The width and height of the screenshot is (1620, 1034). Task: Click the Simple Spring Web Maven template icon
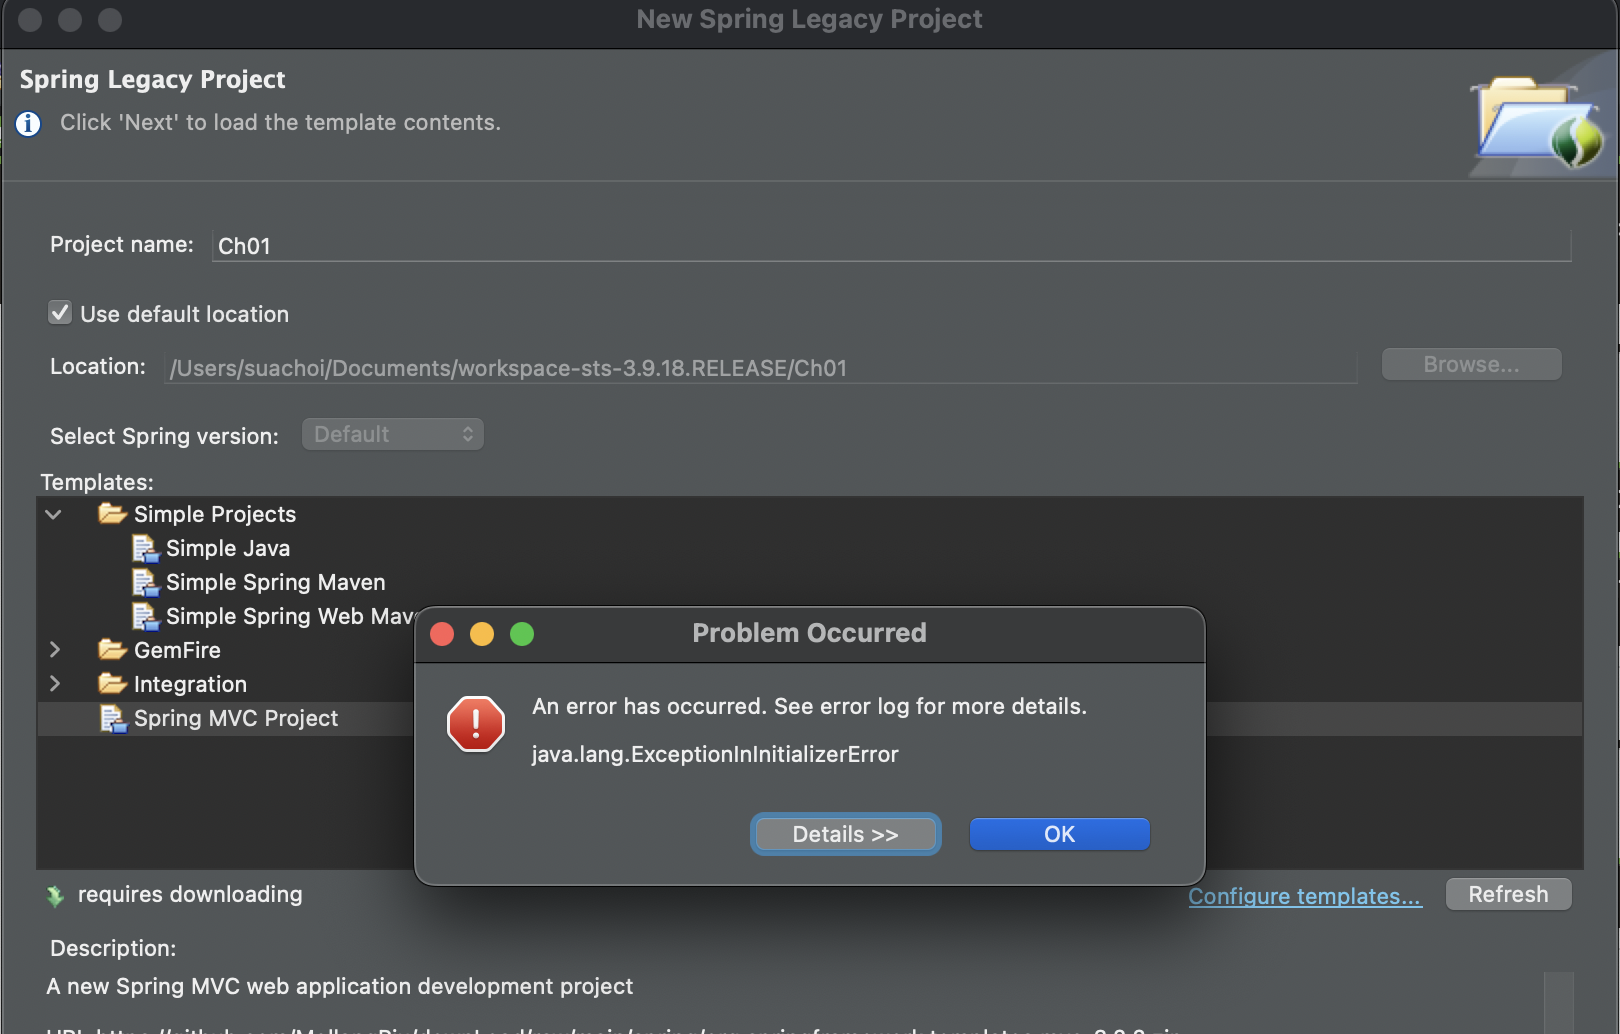coord(146,616)
